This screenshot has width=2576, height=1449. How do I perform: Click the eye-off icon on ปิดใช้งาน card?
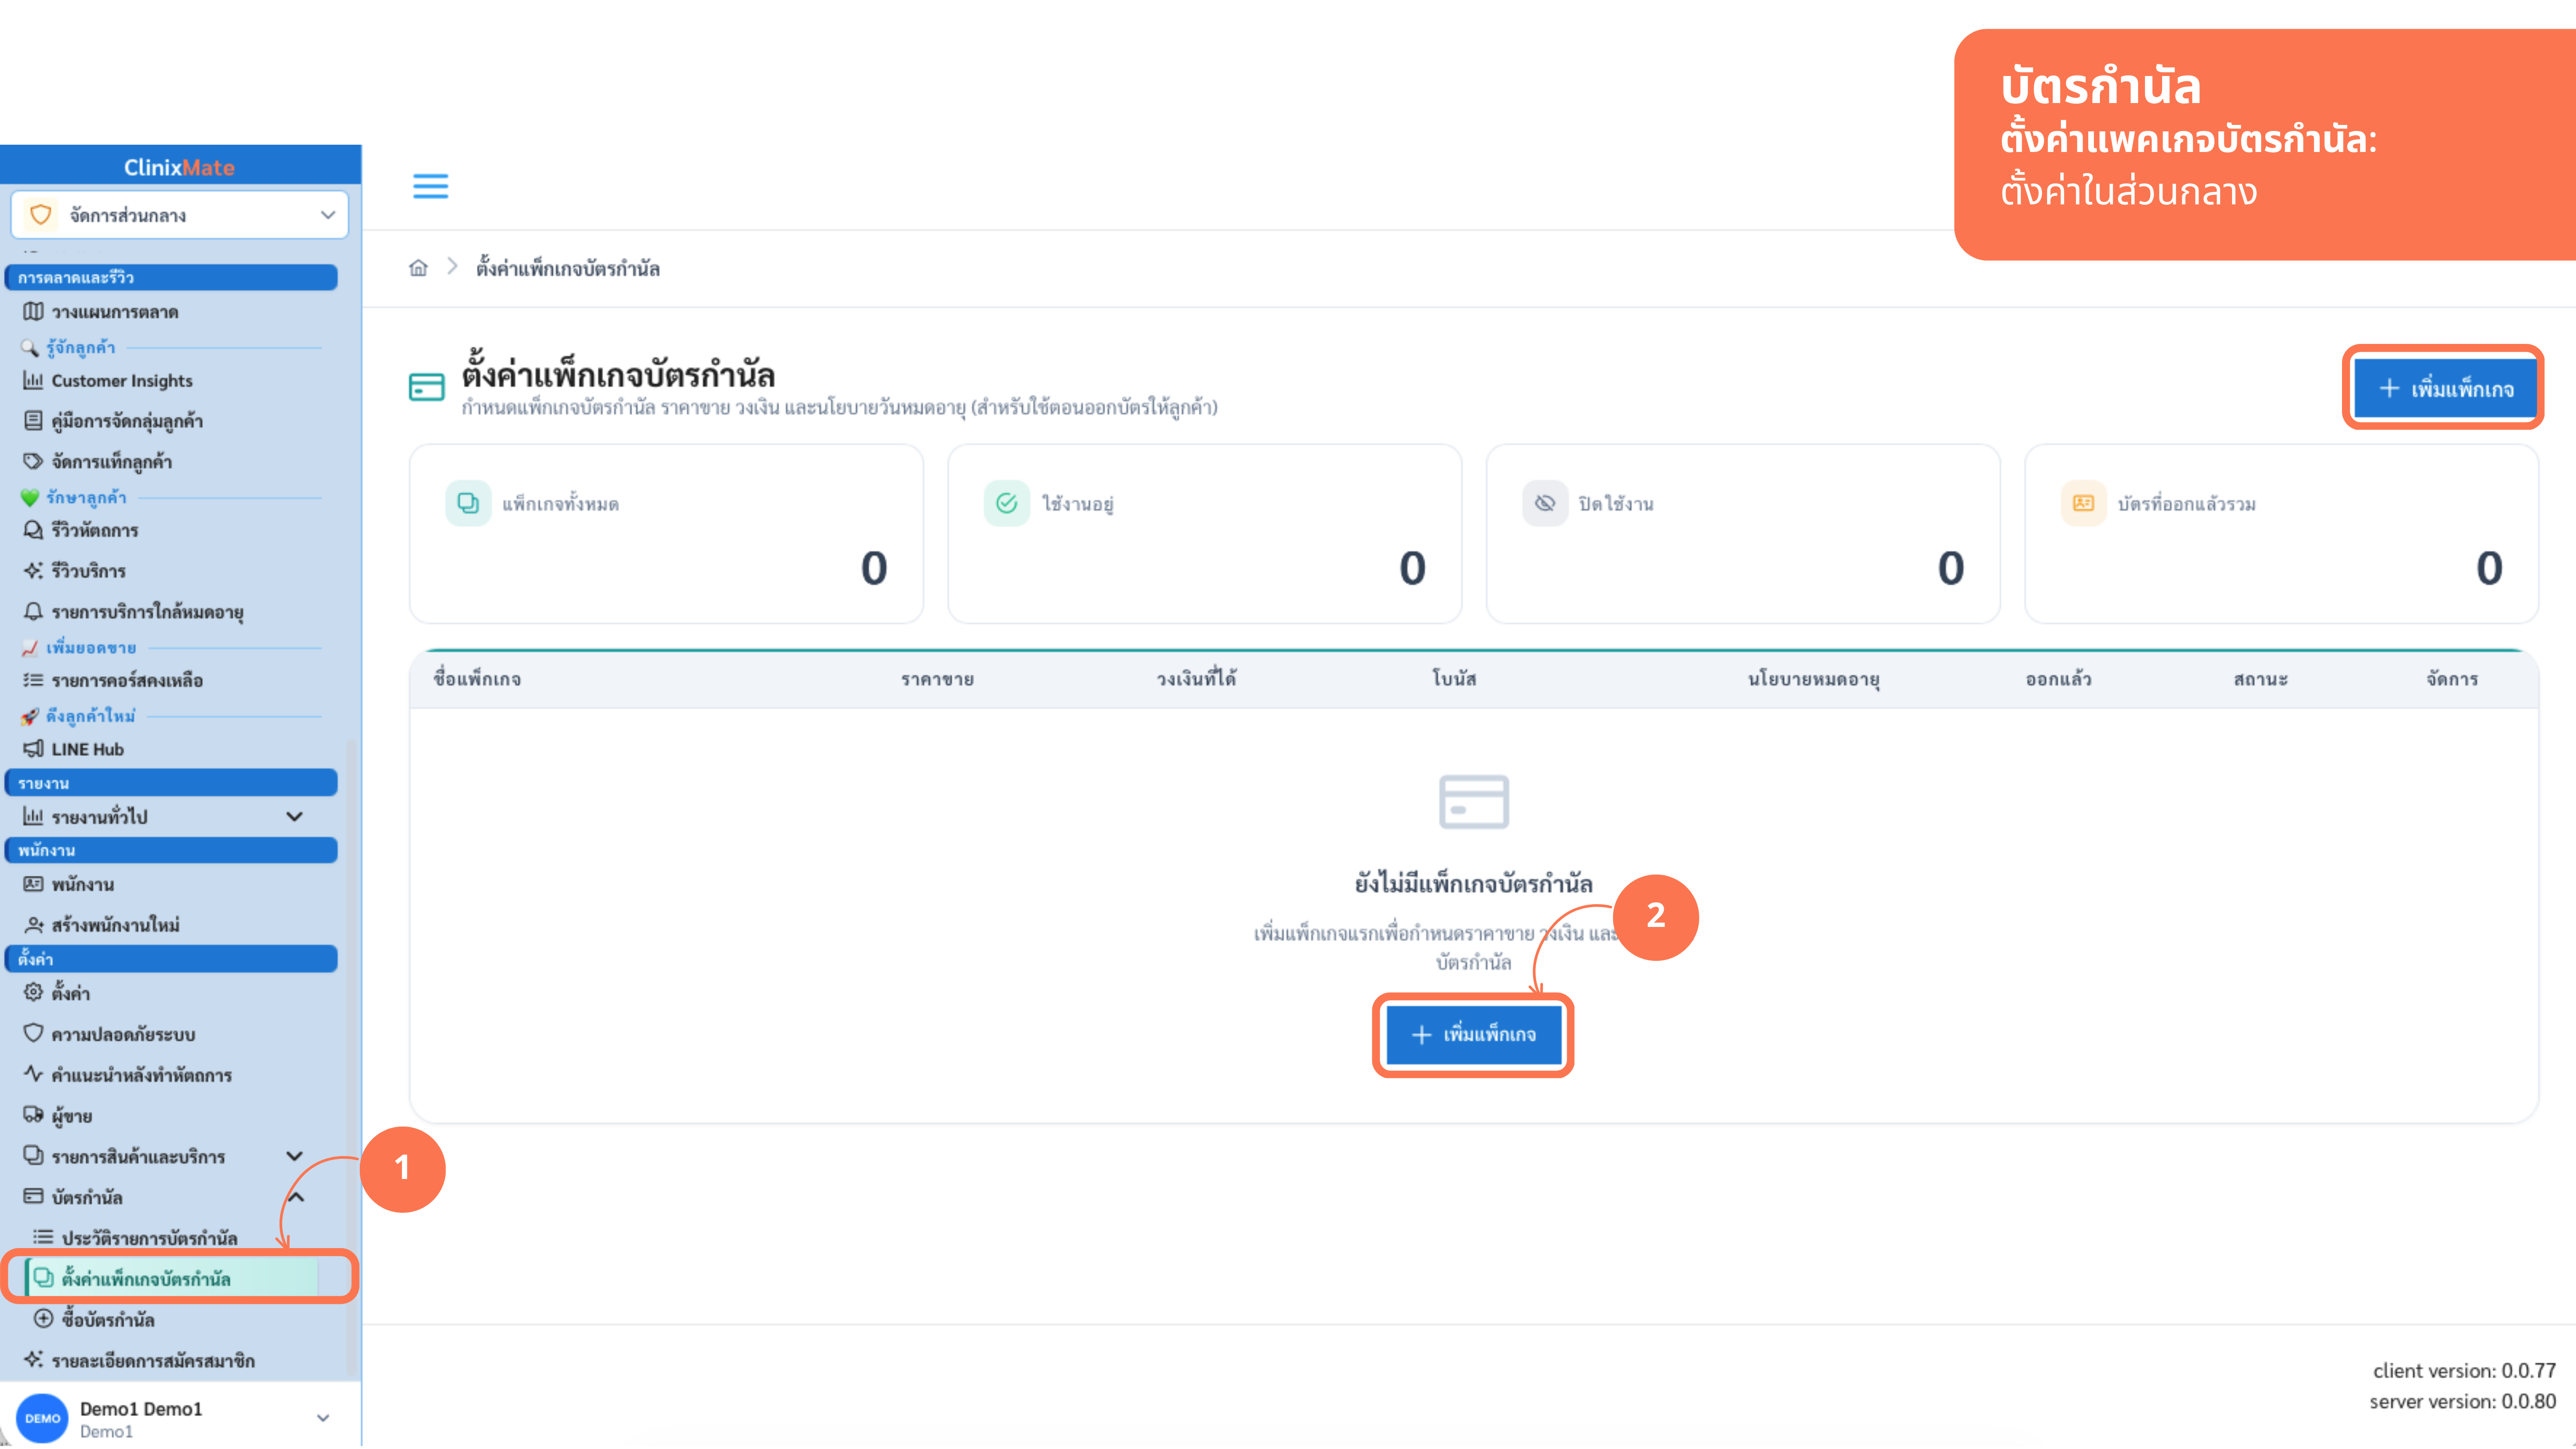[x=1545, y=503]
